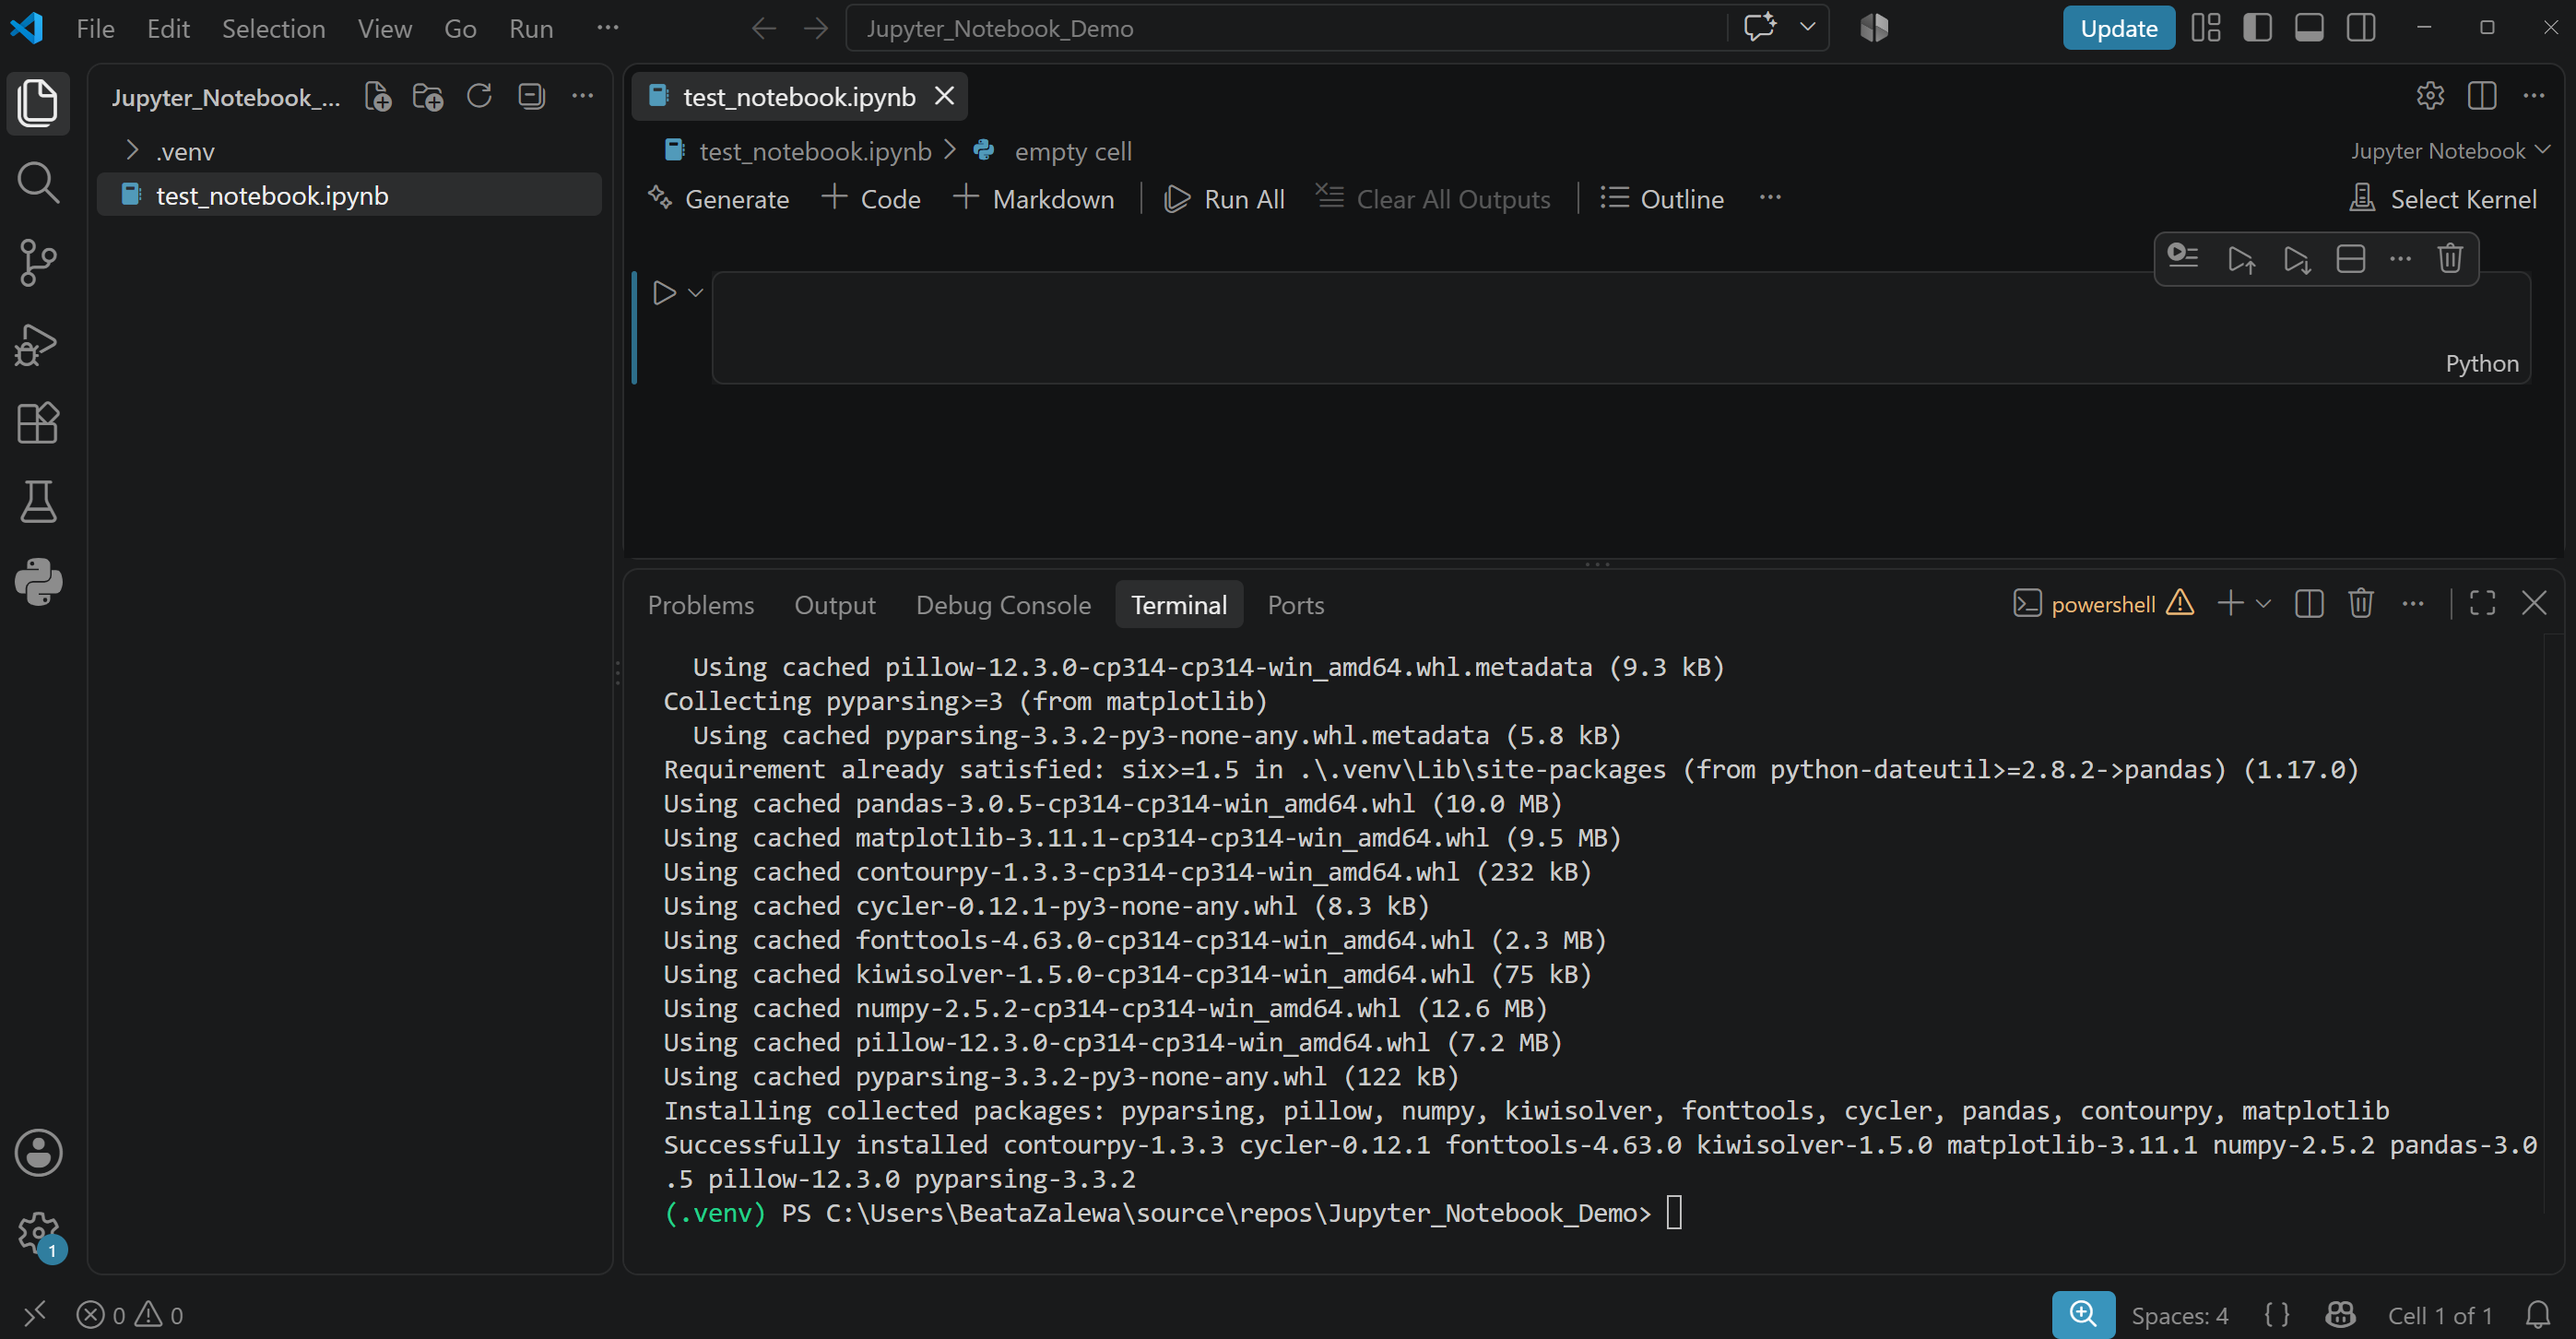2576x1339 pixels.
Task: Open notebook settings gear icon
Action: (2430, 96)
